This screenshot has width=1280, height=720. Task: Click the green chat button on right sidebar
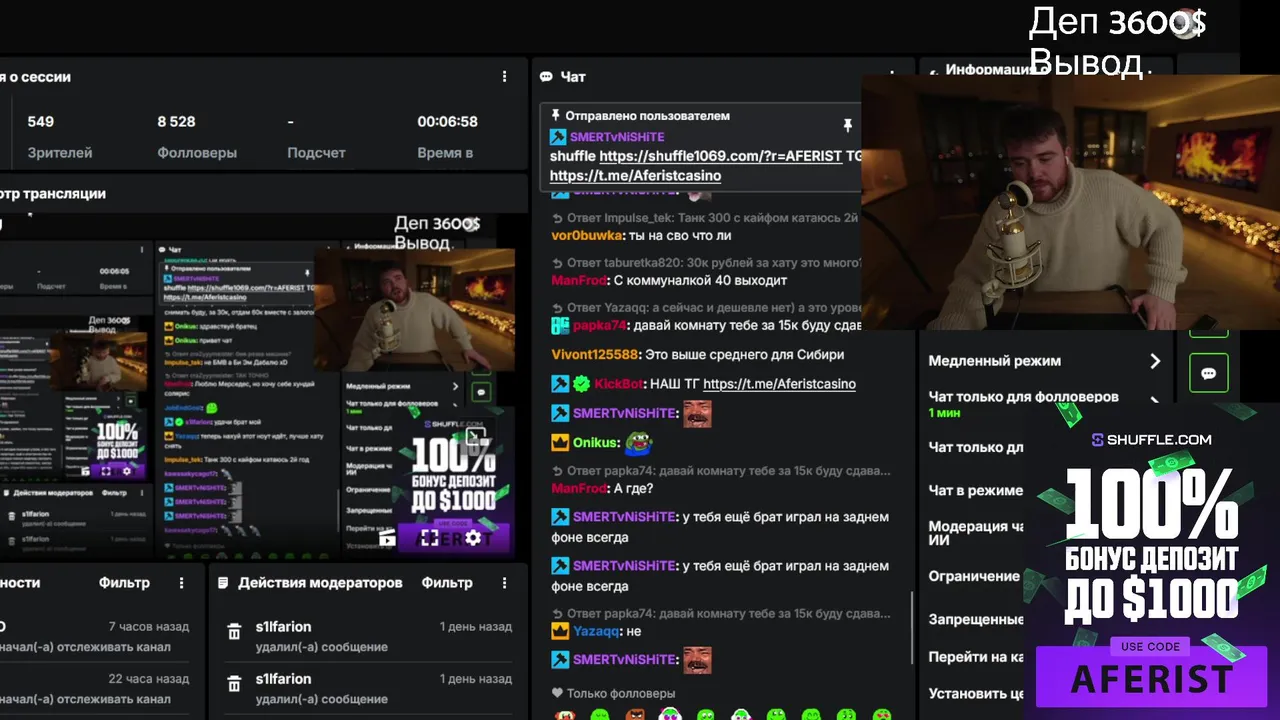[x=1208, y=373]
